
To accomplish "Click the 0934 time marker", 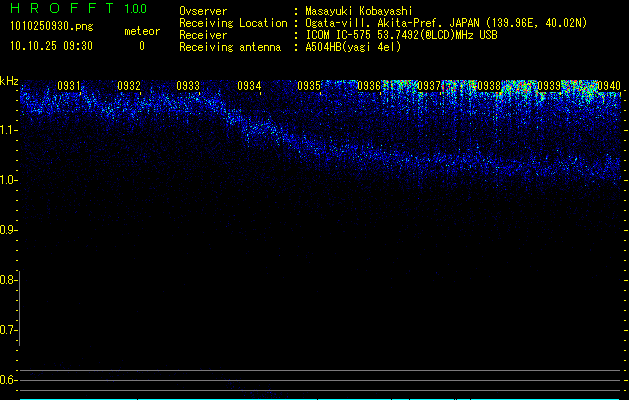I will pos(249,86).
